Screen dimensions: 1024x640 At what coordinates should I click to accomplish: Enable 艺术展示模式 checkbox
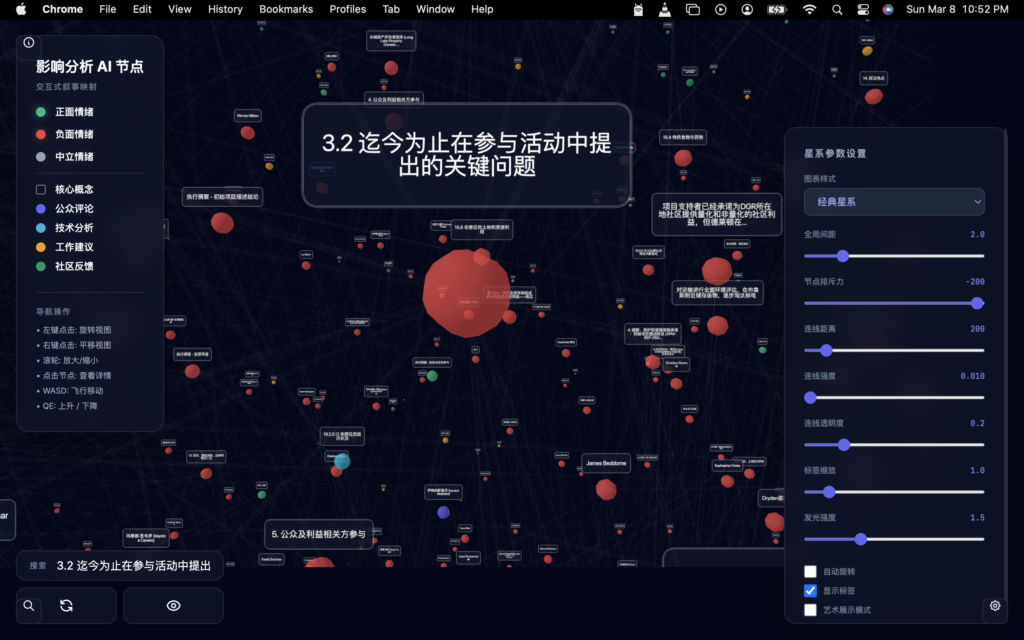click(x=810, y=610)
